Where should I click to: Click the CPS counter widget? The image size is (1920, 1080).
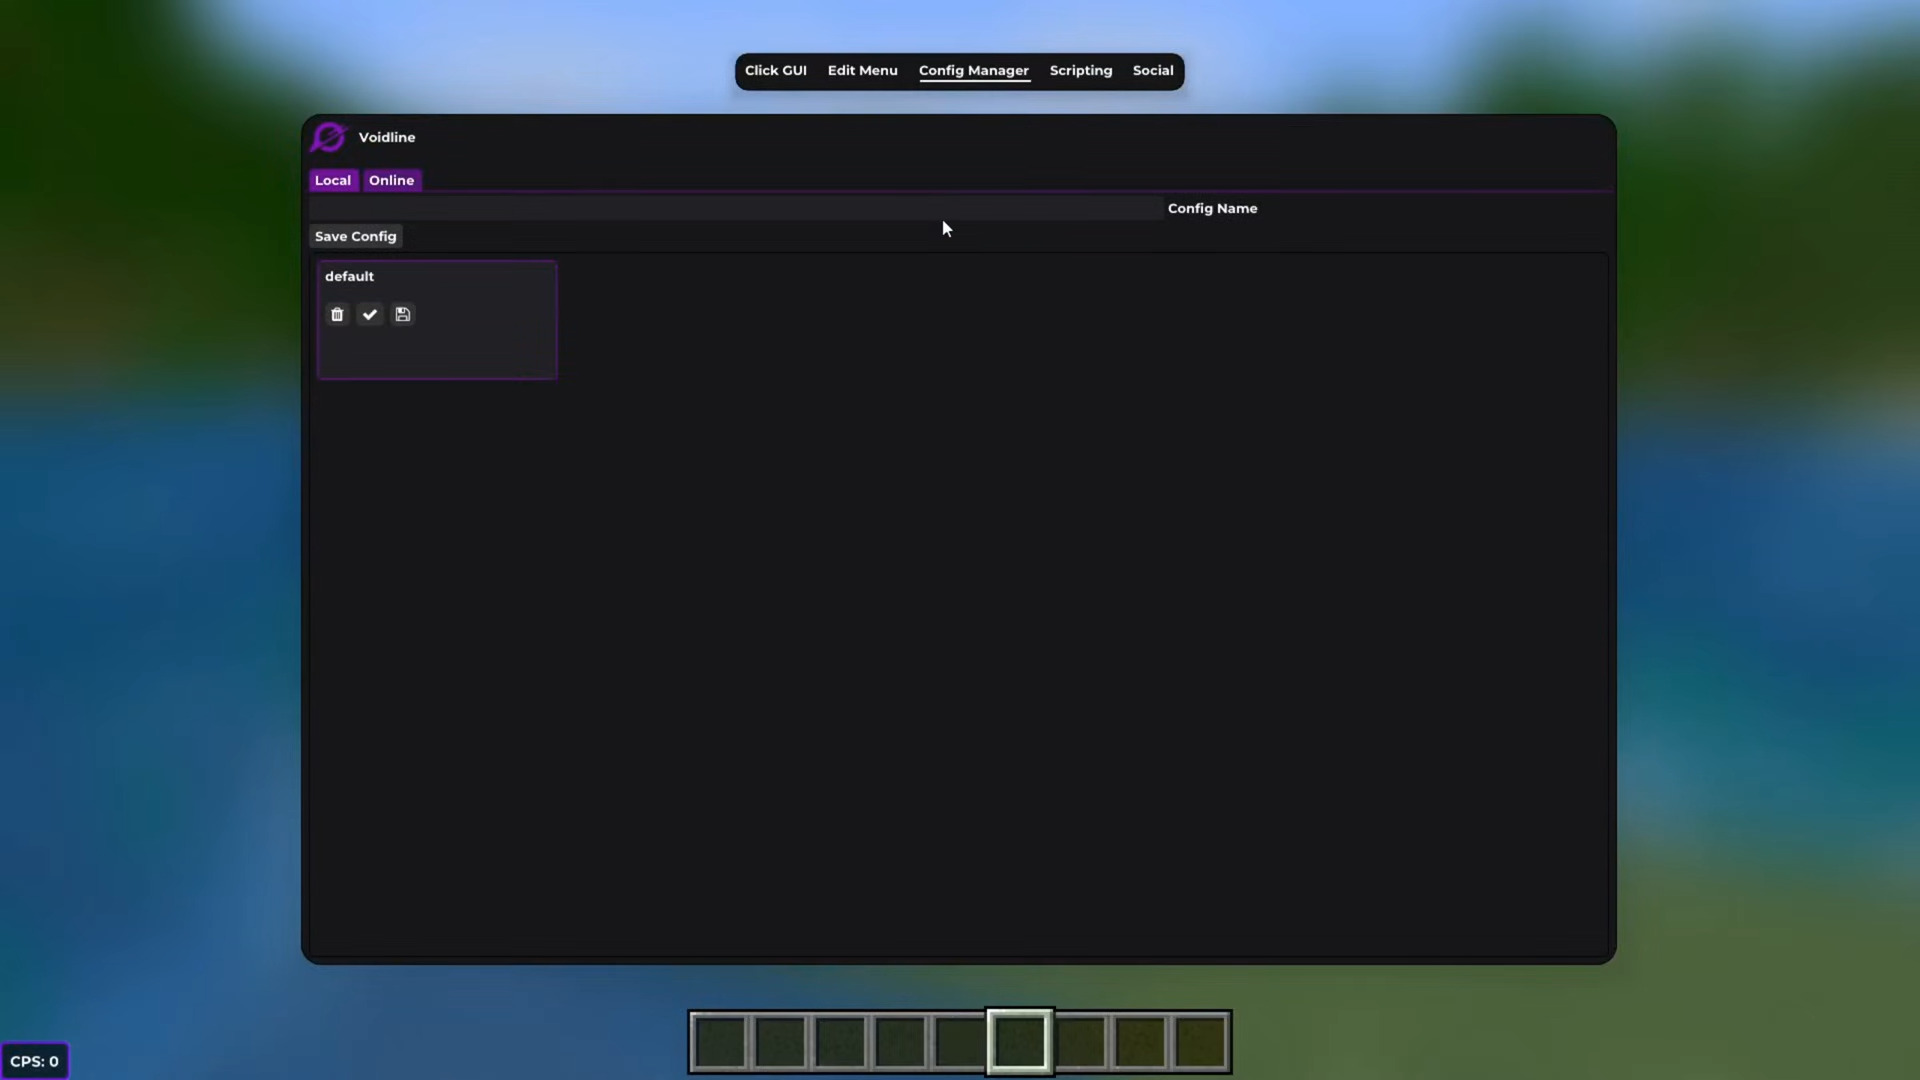click(35, 1061)
